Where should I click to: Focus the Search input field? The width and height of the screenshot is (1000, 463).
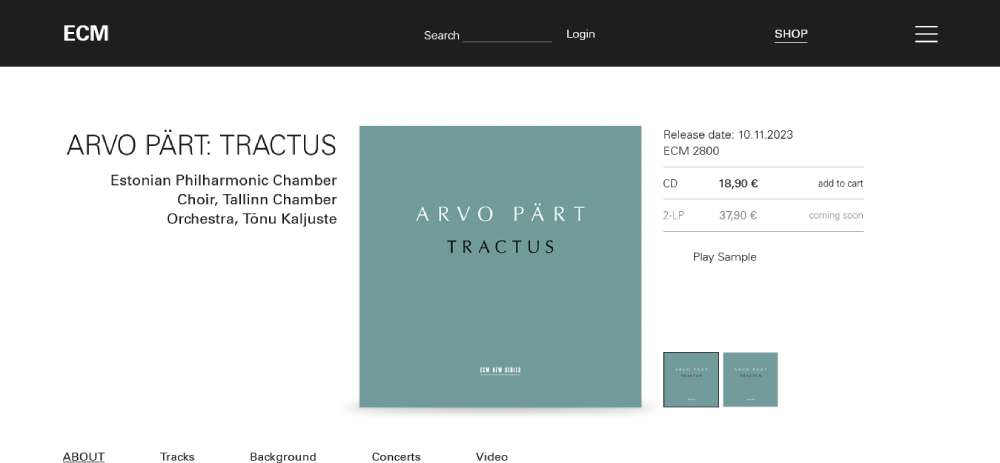(x=507, y=35)
